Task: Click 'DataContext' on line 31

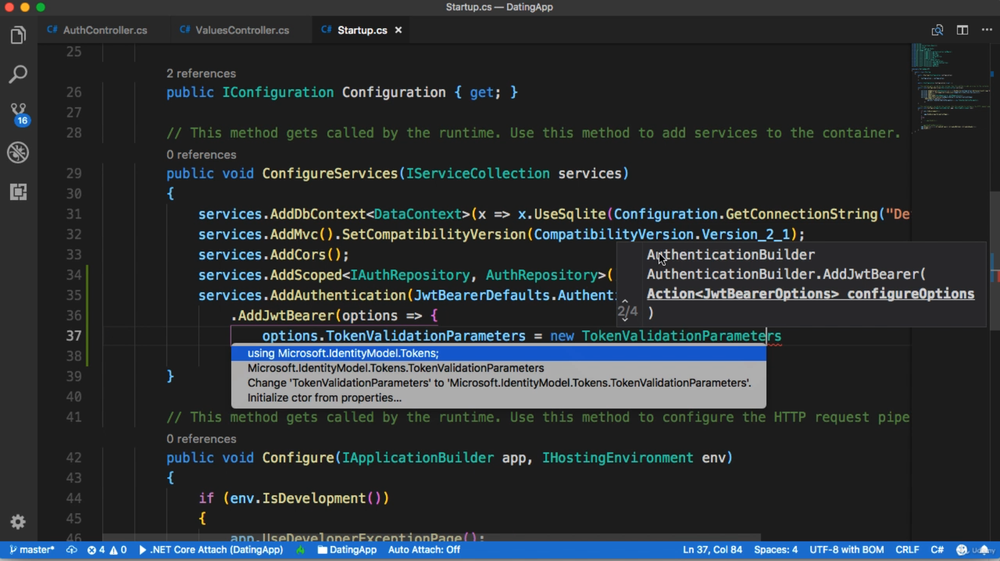Action: tap(417, 214)
